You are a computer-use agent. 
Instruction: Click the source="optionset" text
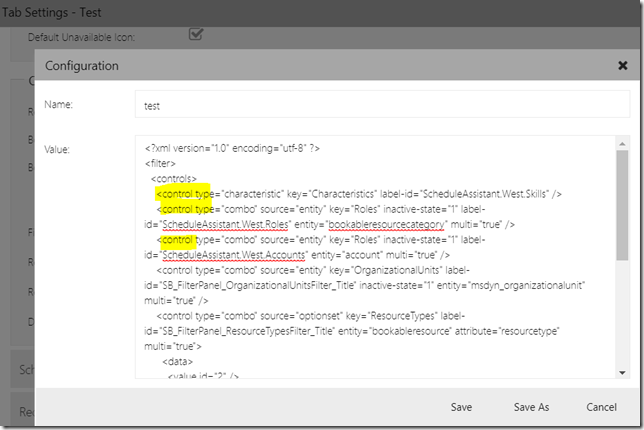[301, 316]
